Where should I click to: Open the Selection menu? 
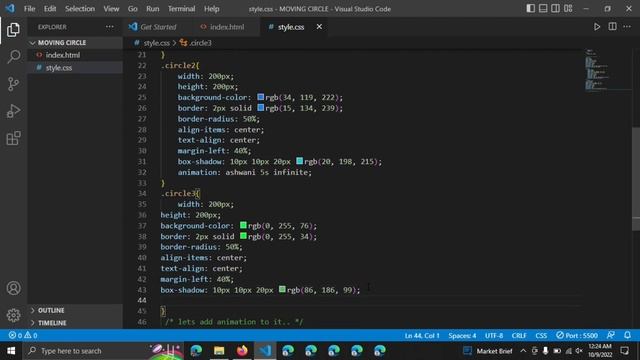tap(80, 9)
